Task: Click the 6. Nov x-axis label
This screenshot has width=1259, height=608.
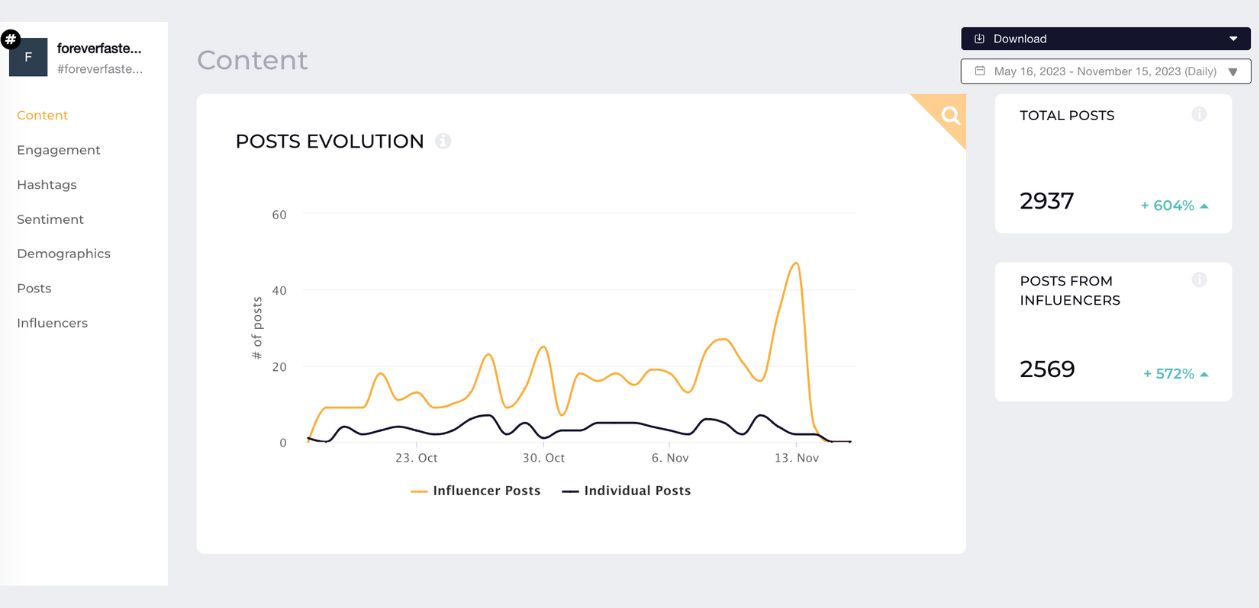Action: pyautogui.click(x=670, y=458)
